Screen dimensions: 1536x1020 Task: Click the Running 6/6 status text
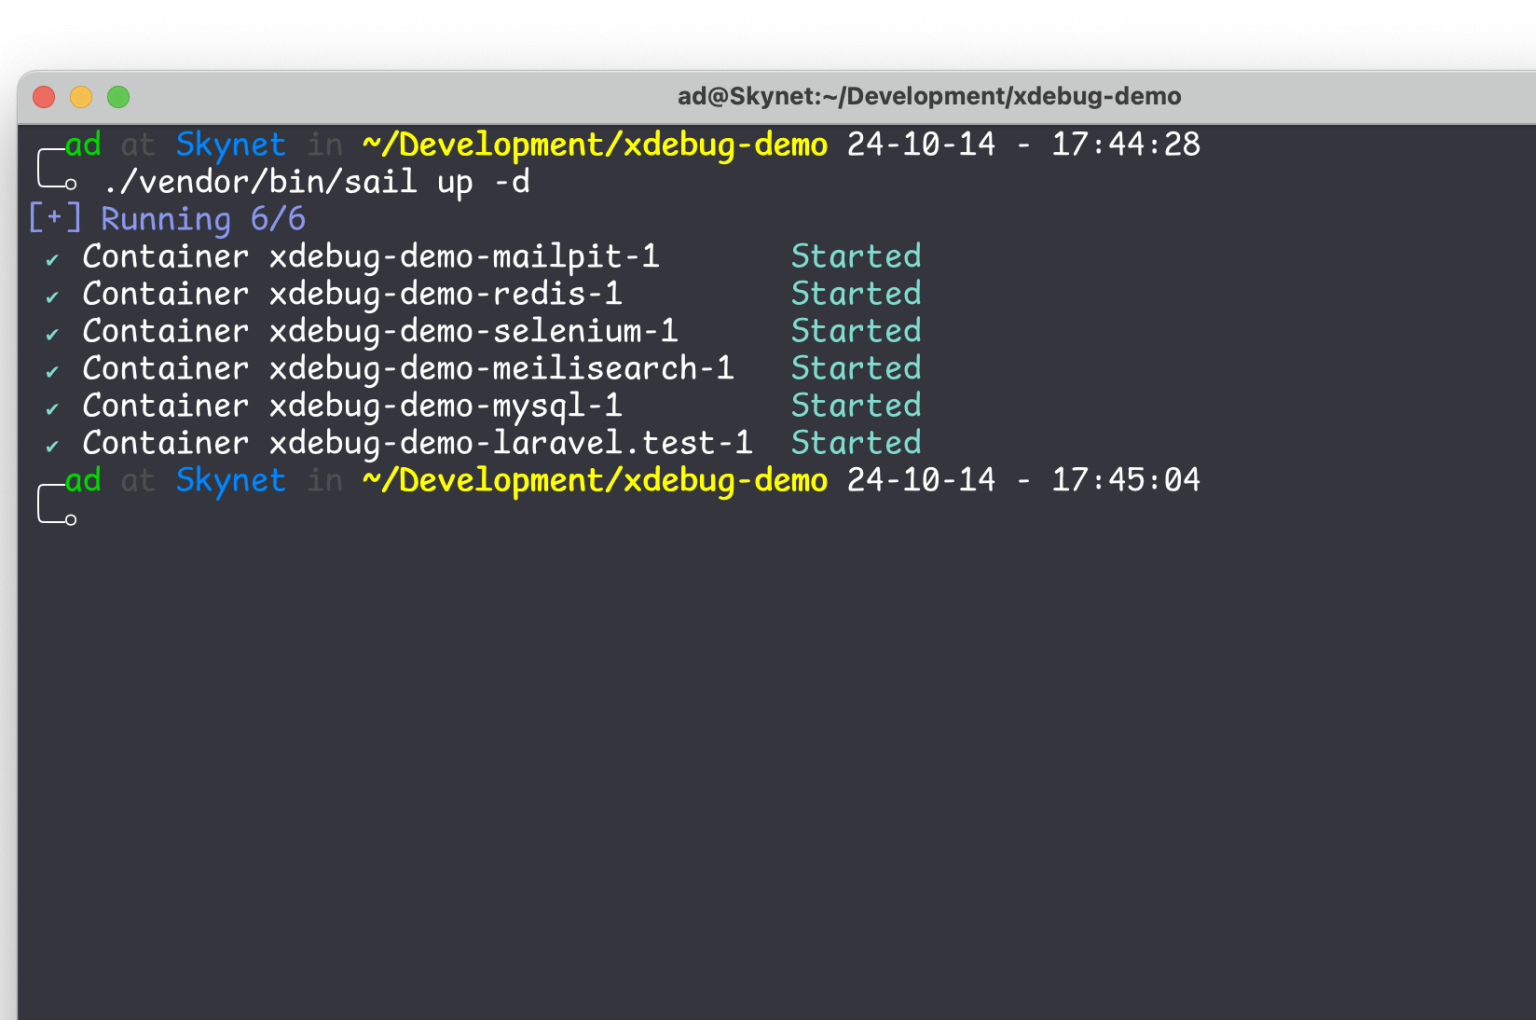tap(202, 218)
